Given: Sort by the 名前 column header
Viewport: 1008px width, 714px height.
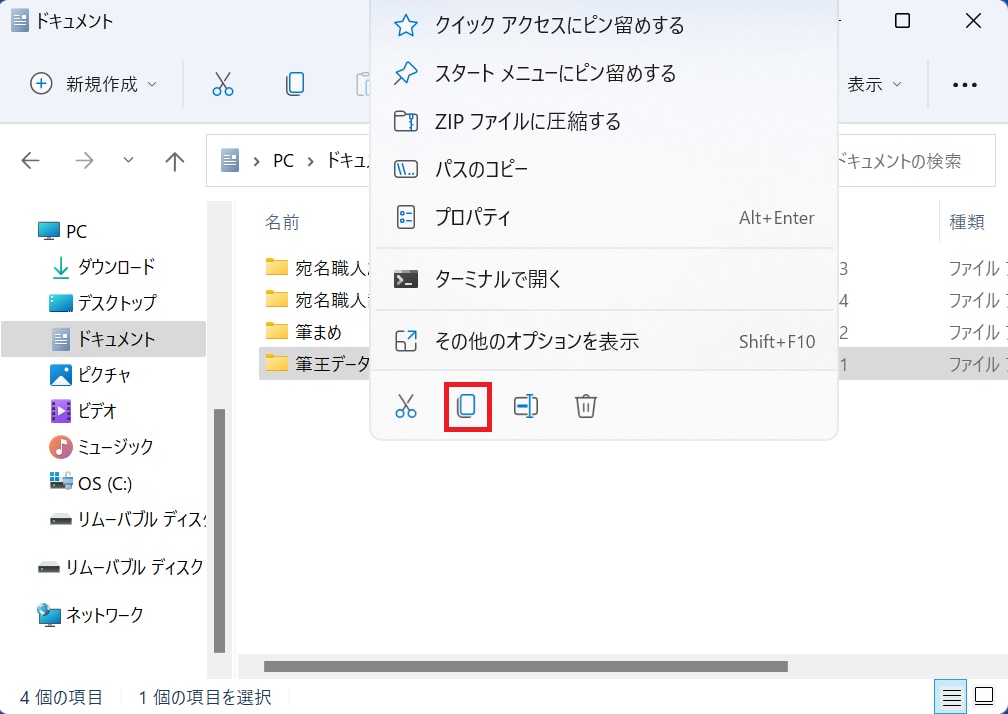Looking at the screenshot, I should click(x=282, y=222).
